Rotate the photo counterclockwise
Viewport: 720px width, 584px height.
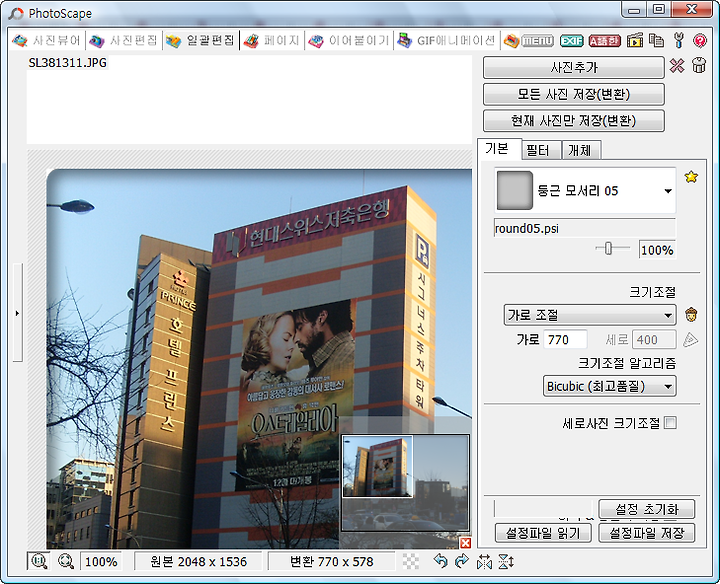[440, 561]
